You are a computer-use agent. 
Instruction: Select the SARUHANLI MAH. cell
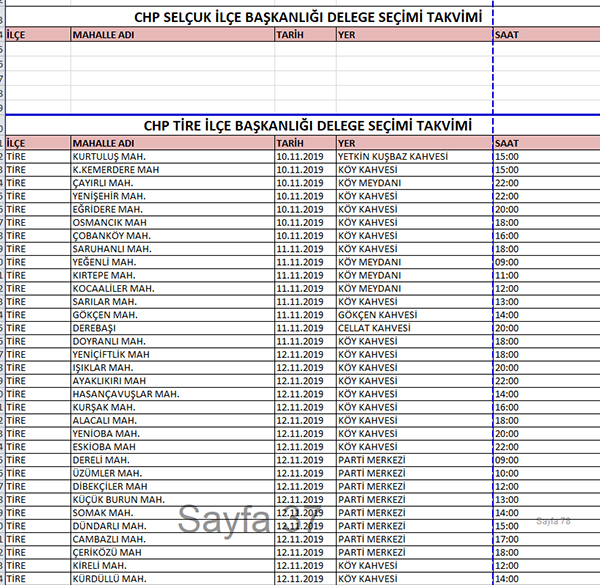pos(173,249)
